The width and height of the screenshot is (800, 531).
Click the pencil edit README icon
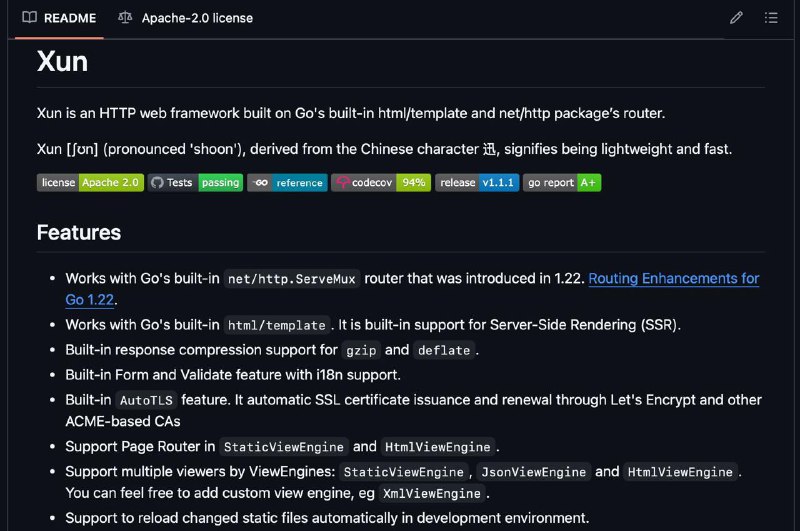coord(736,18)
